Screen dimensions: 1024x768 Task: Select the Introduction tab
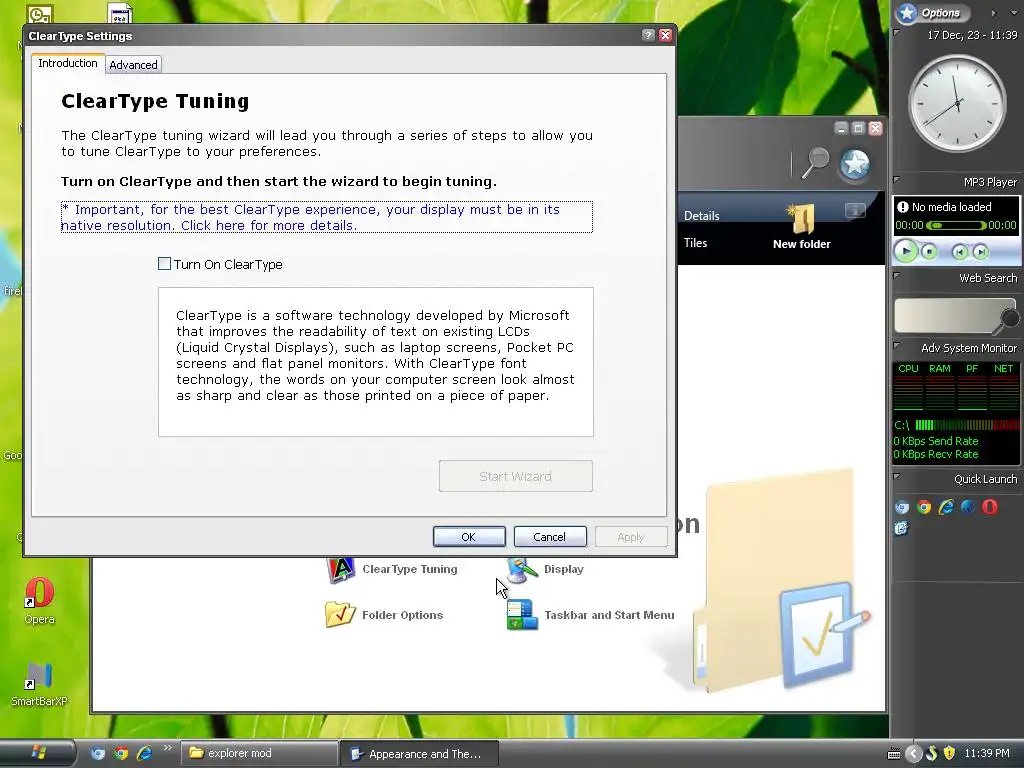tap(68, 63)
